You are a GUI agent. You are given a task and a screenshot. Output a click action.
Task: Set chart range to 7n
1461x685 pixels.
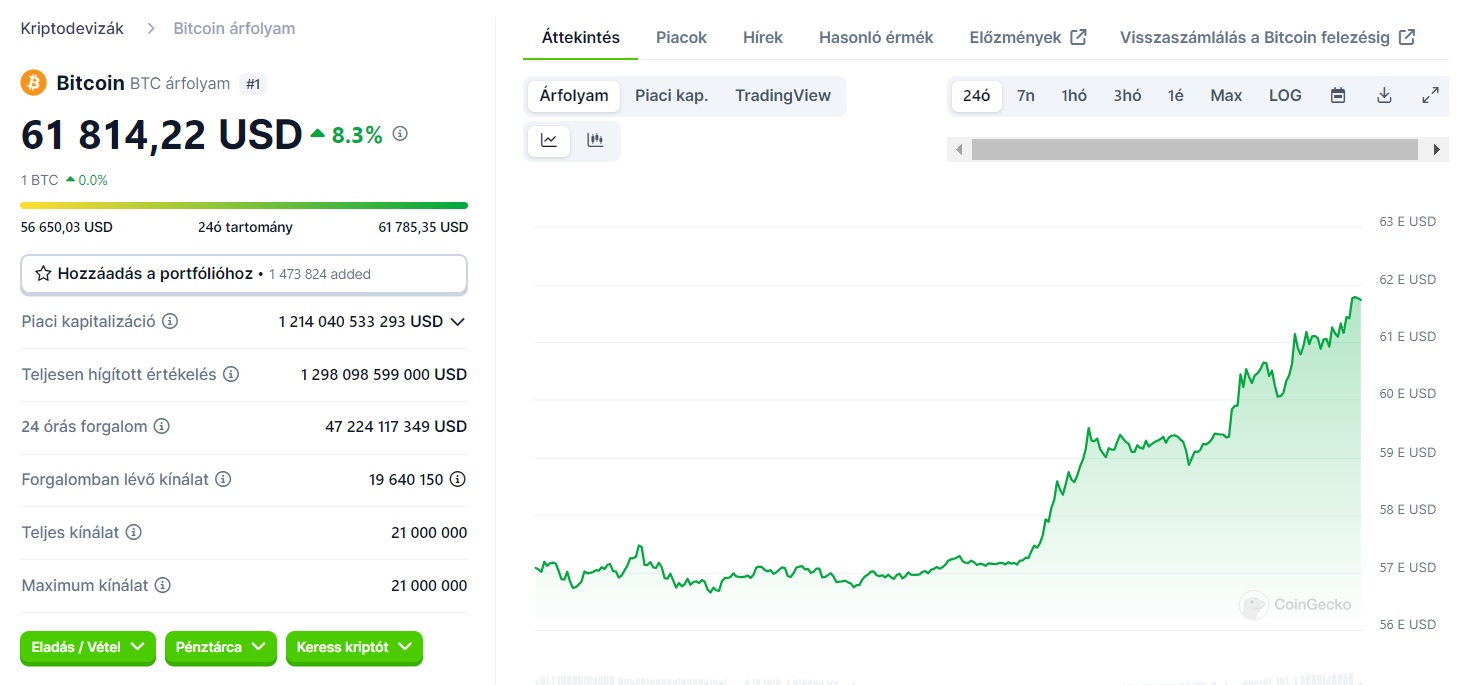(x=1026, y=96)
